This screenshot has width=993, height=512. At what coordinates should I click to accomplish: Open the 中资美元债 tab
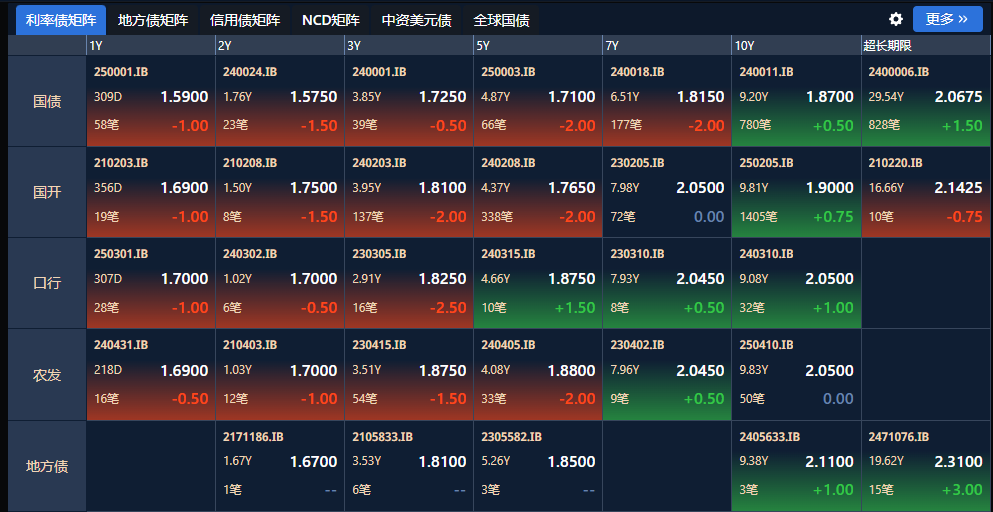point(416,20)
